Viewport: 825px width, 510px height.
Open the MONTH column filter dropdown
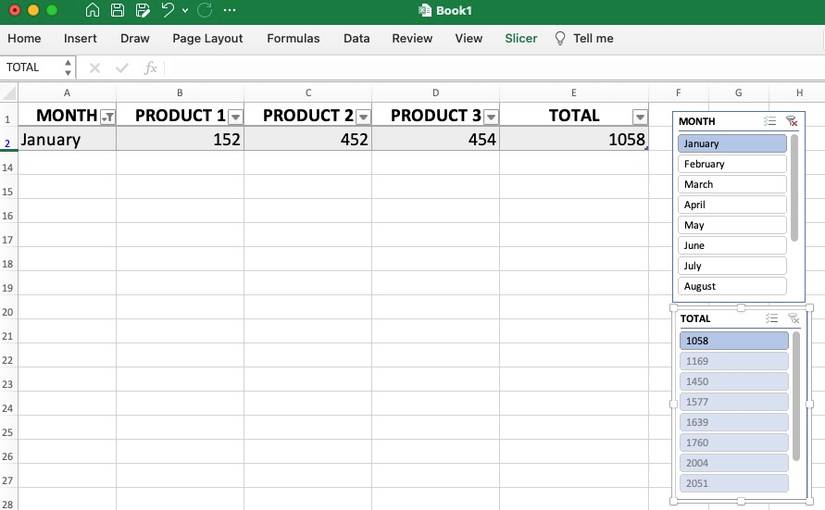108,117
